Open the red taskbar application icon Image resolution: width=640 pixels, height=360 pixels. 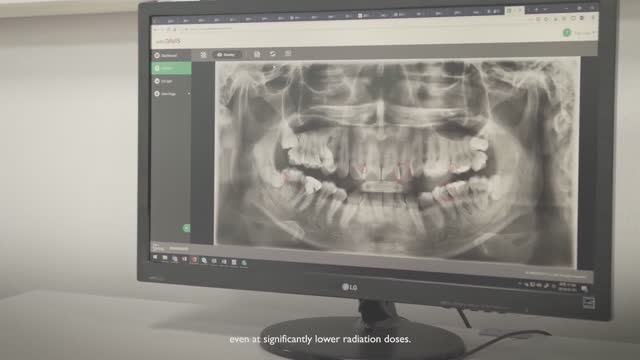tap(194, 260)
